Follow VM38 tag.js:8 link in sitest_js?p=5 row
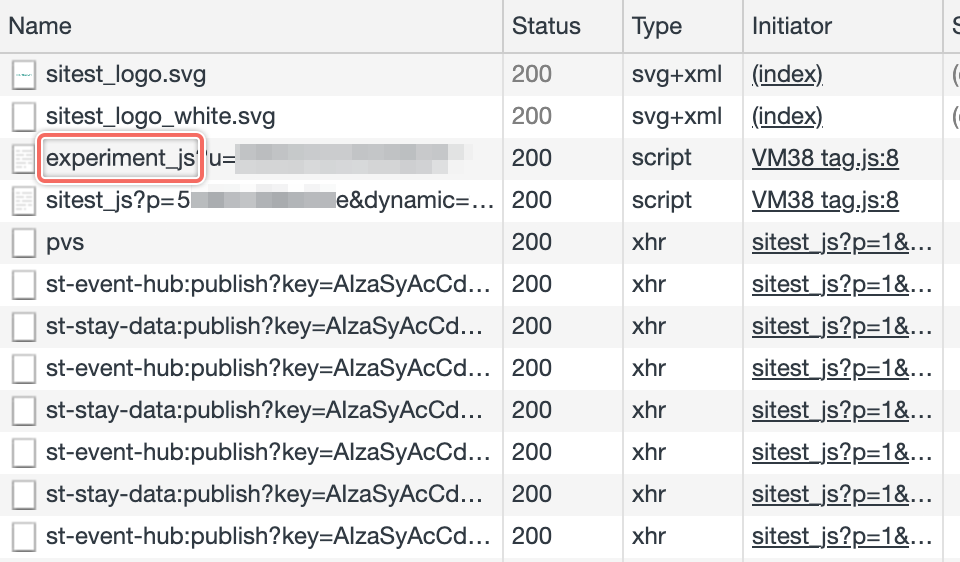Screen dimensions: 960x562 pos(825,201)
